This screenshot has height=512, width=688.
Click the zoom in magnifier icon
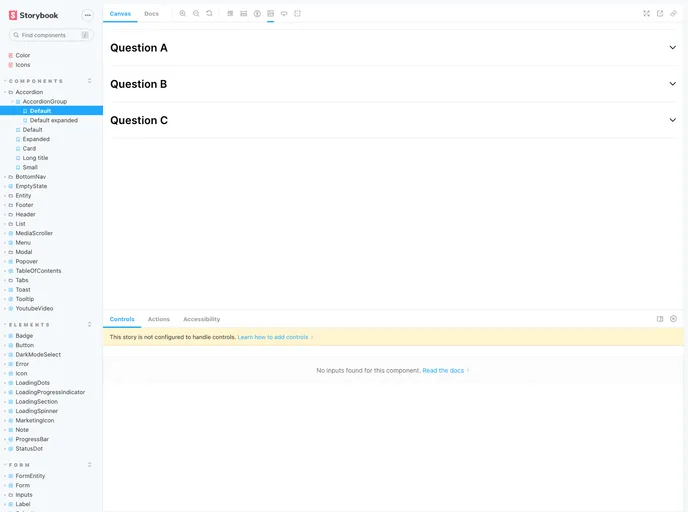pos(183,14)
